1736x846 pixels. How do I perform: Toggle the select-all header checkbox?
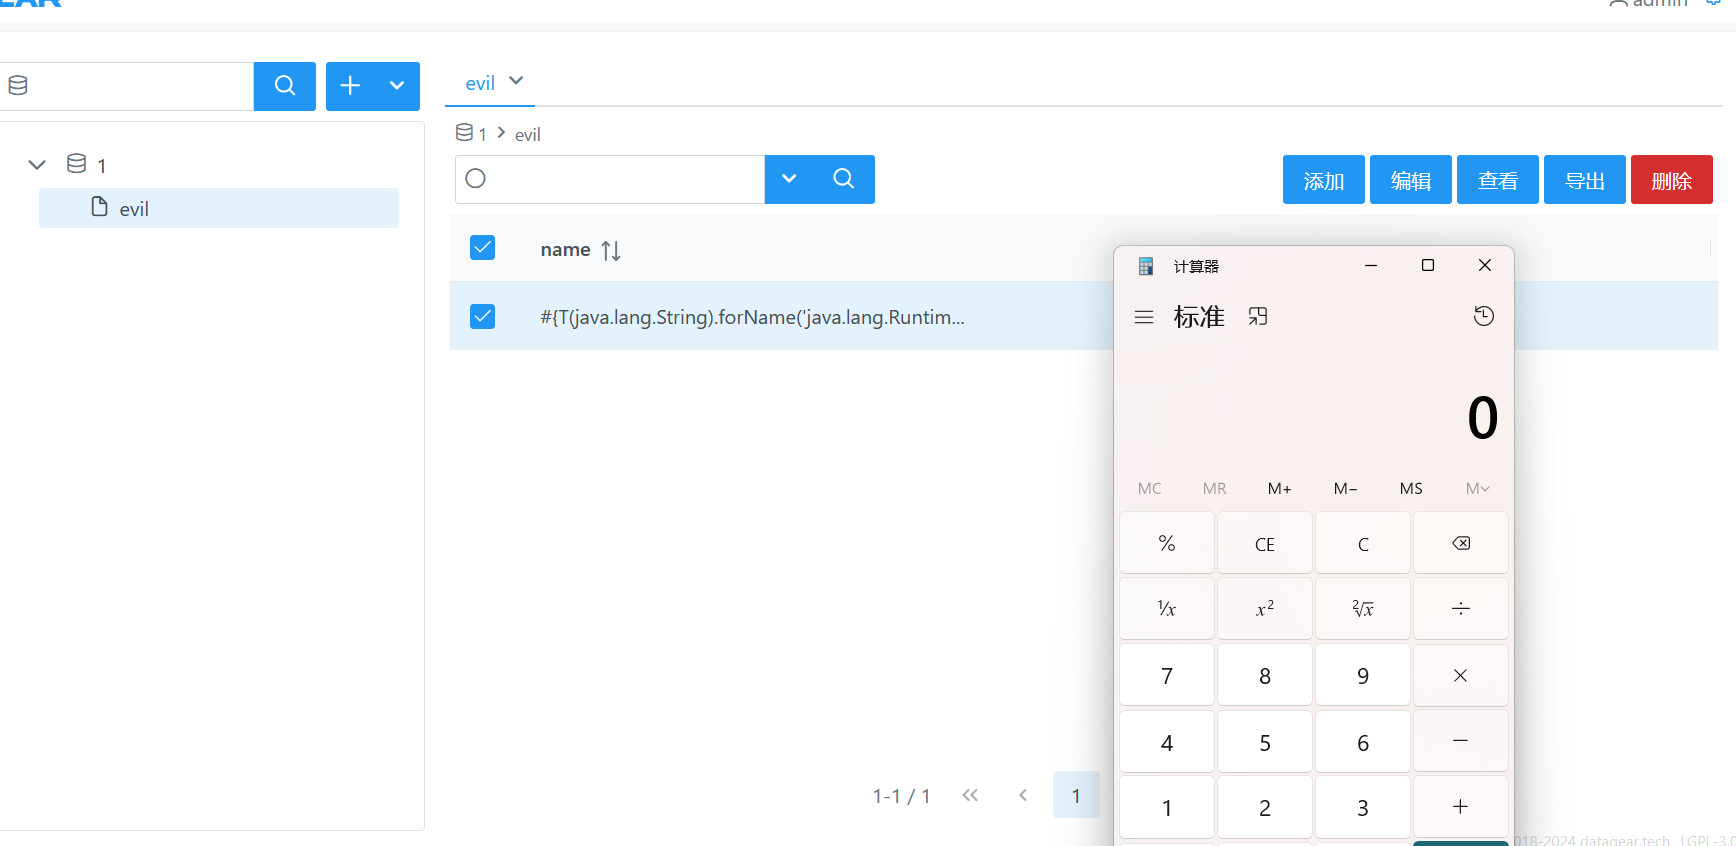click(482, 248)
